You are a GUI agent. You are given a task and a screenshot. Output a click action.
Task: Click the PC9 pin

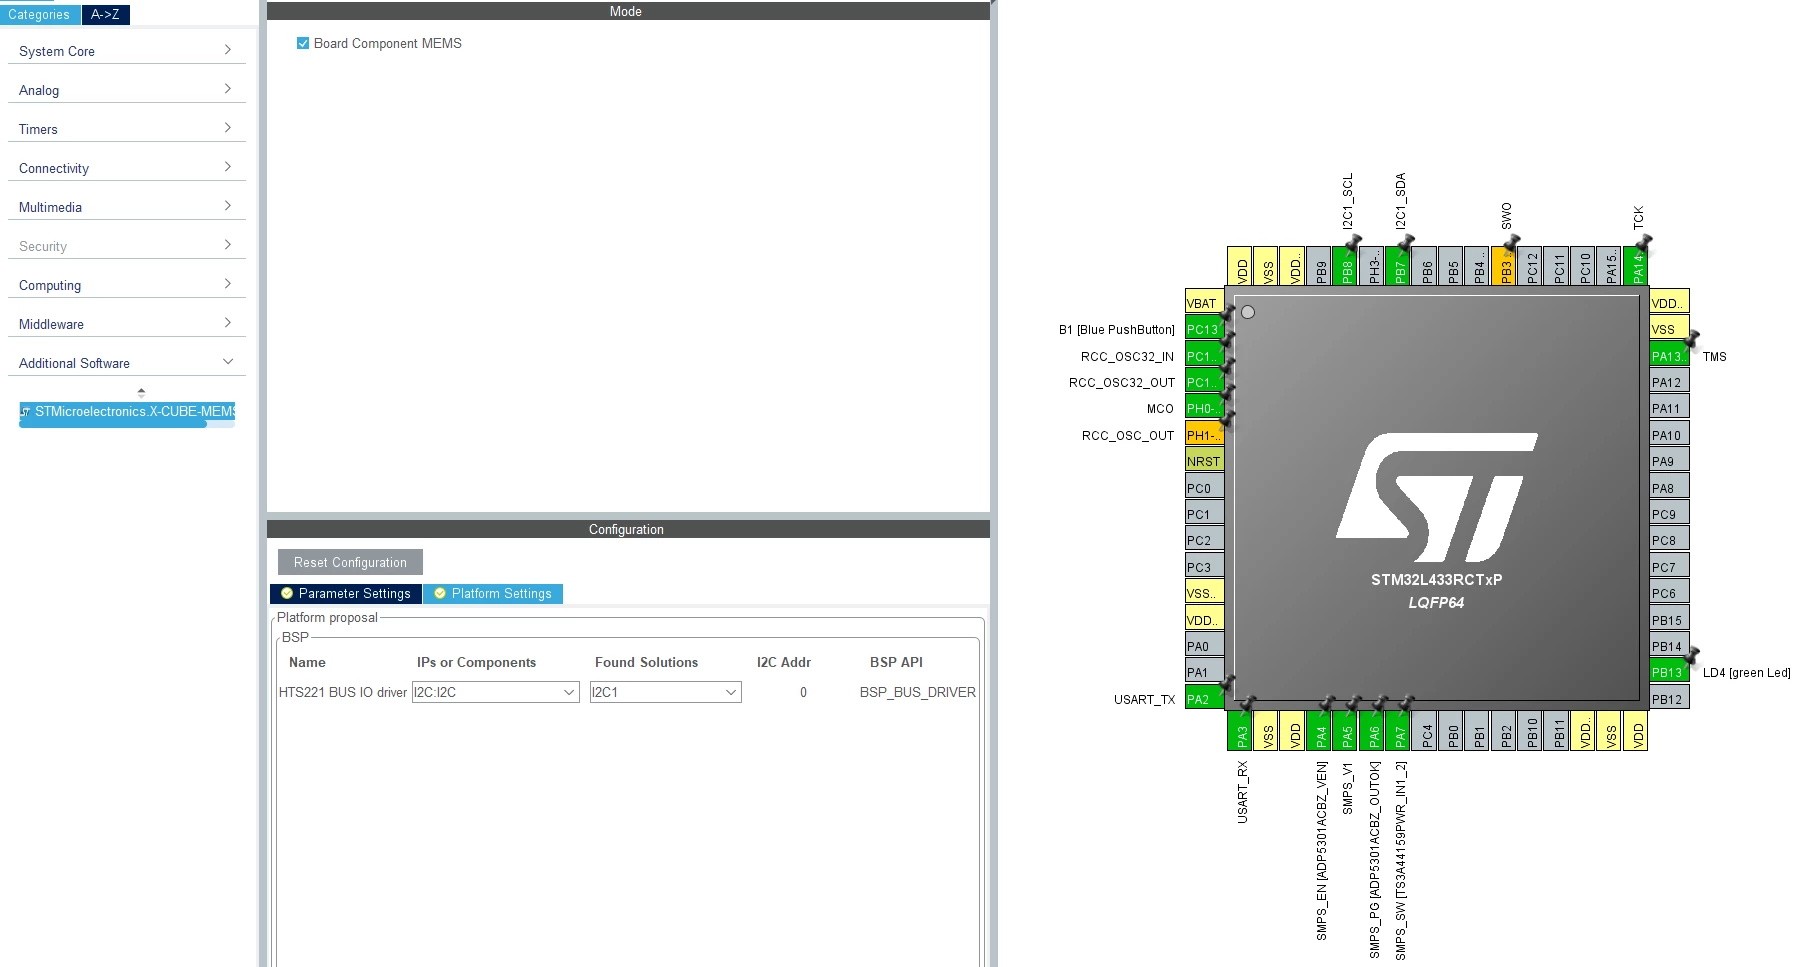[1669, 514]
